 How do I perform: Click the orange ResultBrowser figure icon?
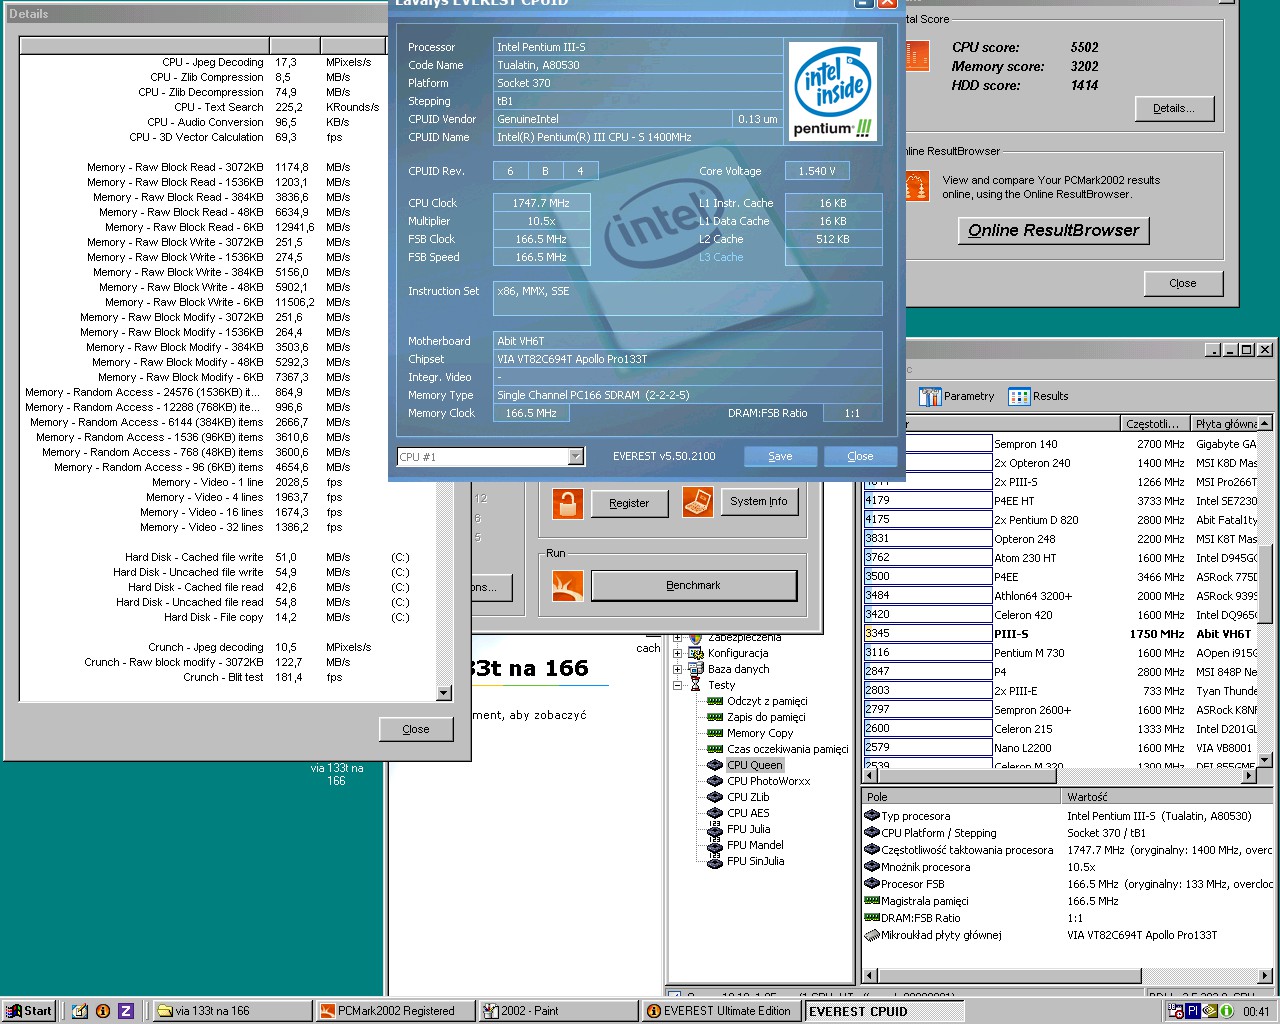point(916,187)
